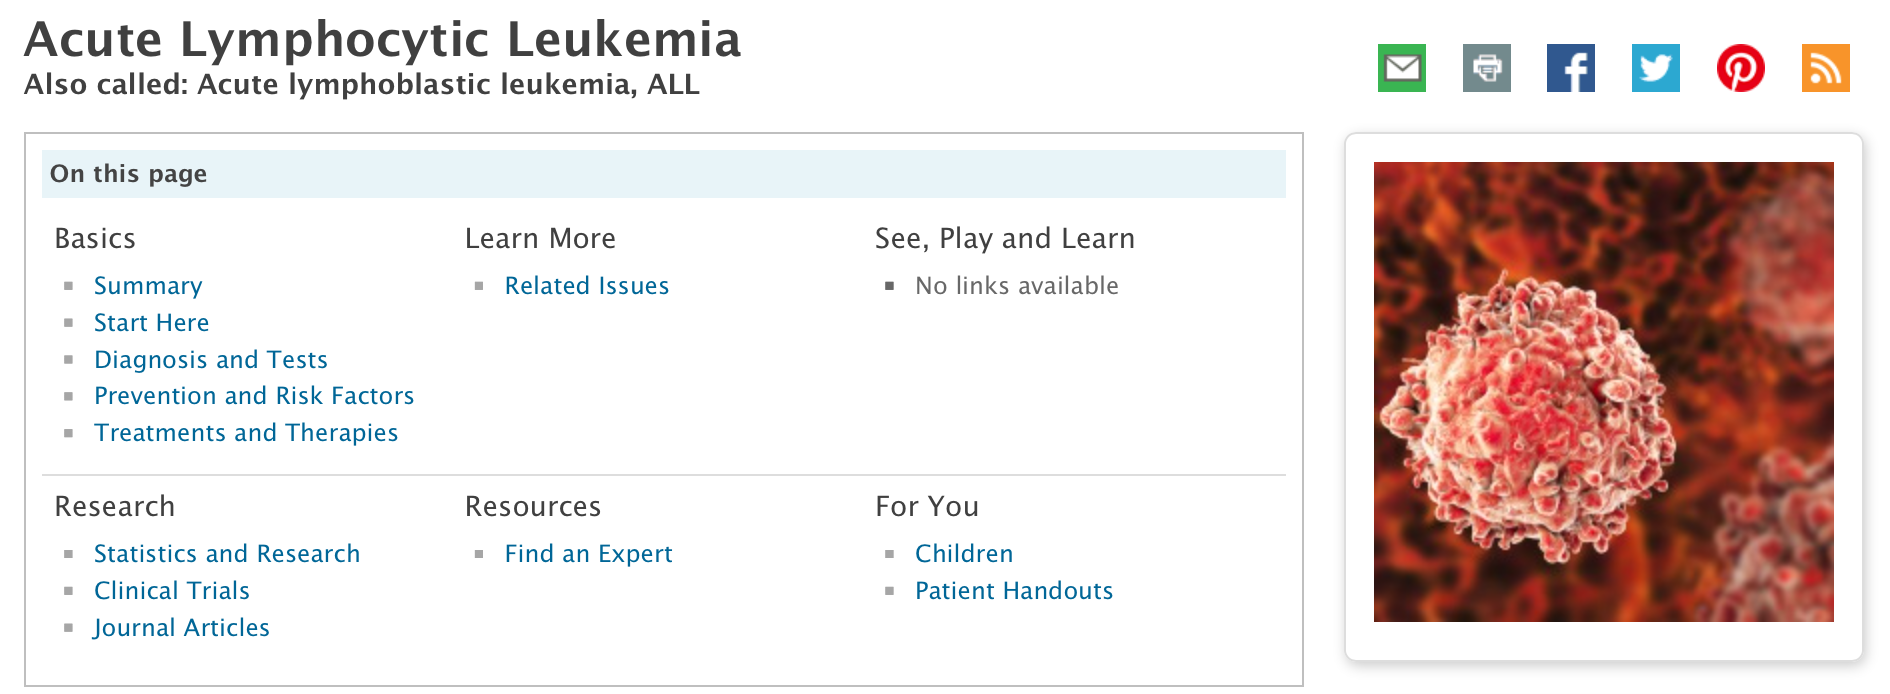Jump to Related Issues section
The height and width of the screenshot is (694, 1890).
coord(587,286)
